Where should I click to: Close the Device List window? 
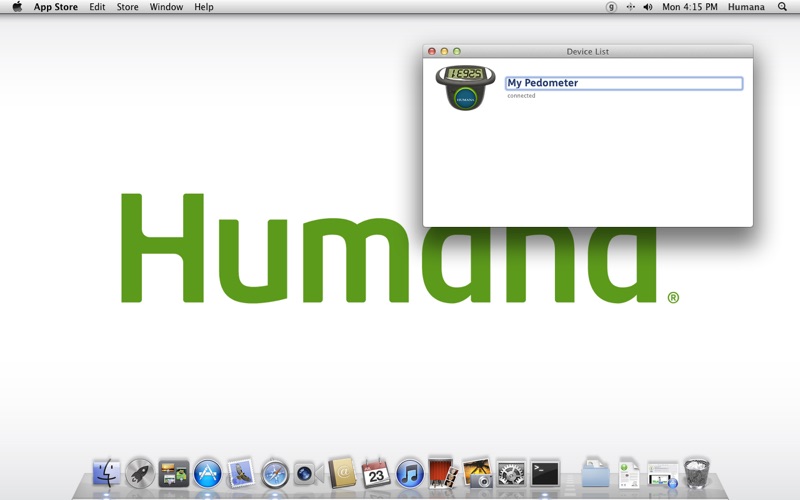click(432, 52)
